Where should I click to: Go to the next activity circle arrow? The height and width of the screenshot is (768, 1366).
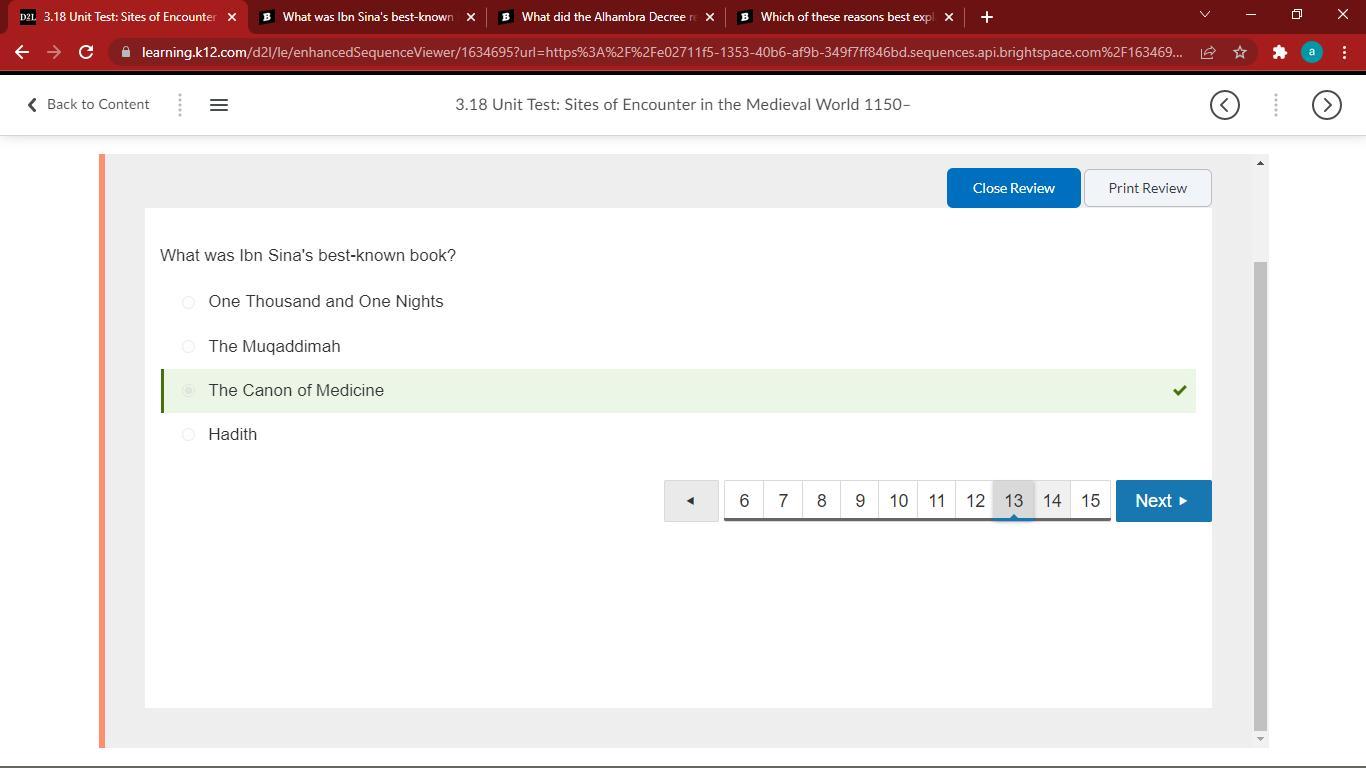[1327, 105]
